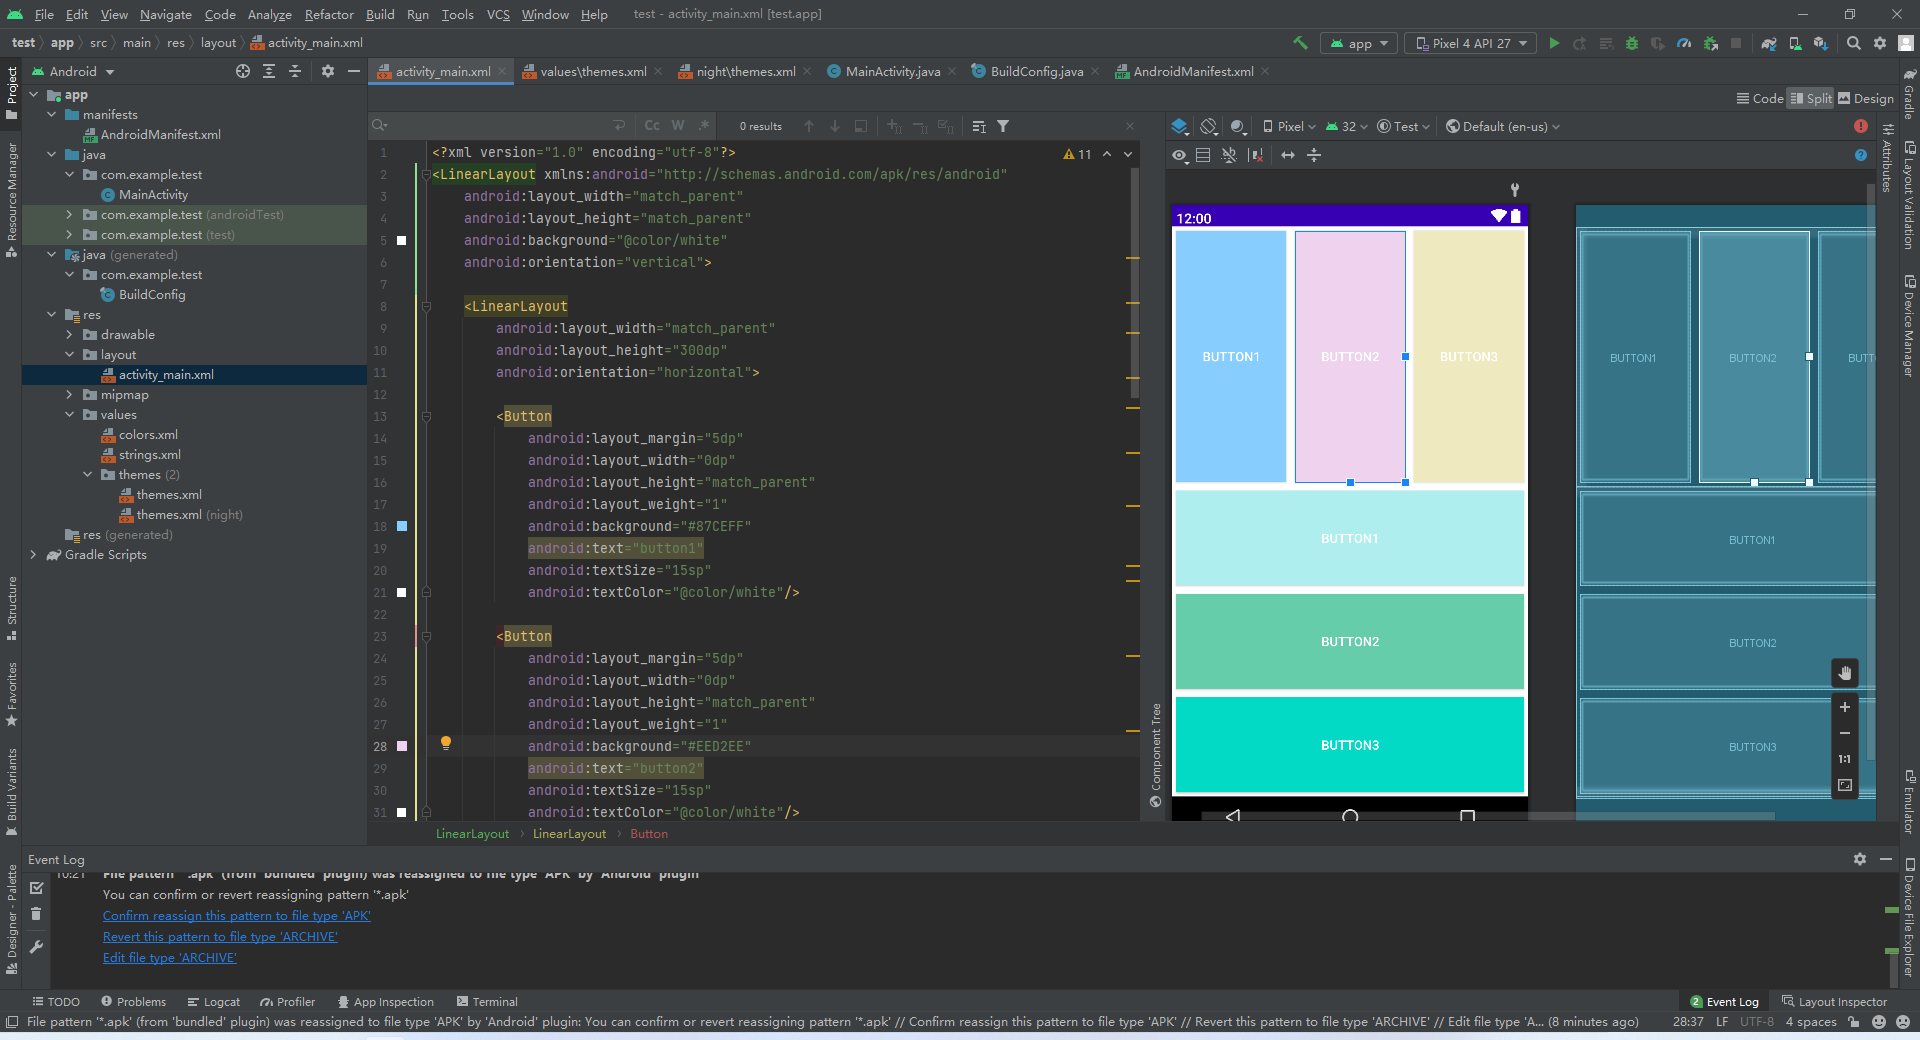Screen dimensions: 1920x1040
Task: Click Edit file type 'ARCHIVE' link
Action: click(x=169, y=958)
